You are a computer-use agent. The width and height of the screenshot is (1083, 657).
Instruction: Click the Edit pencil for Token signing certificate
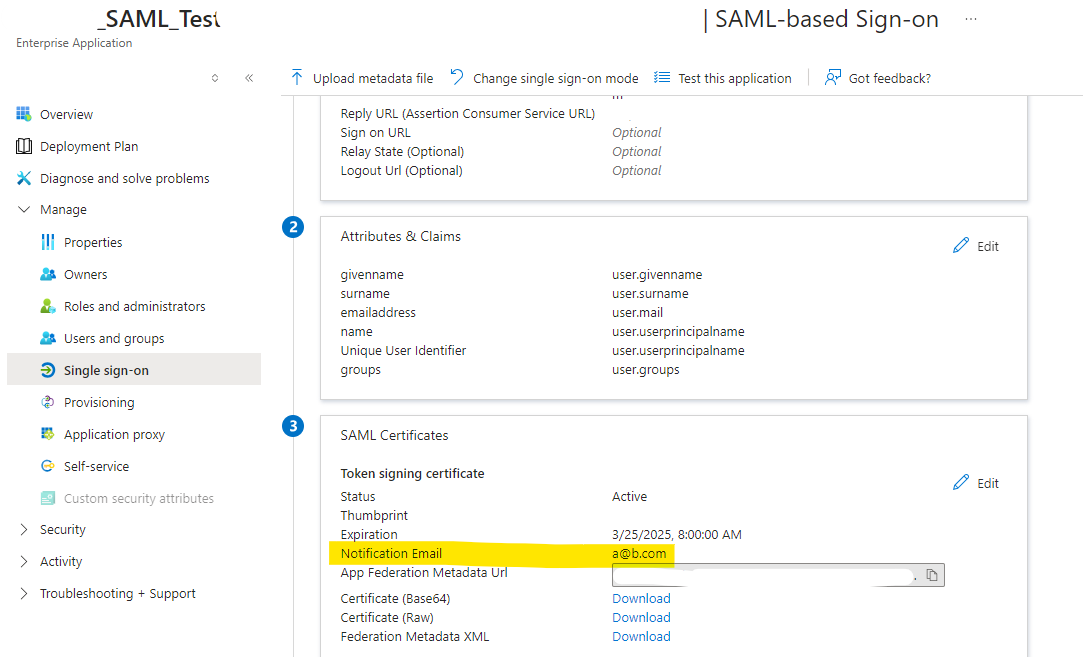pos(961,482)
